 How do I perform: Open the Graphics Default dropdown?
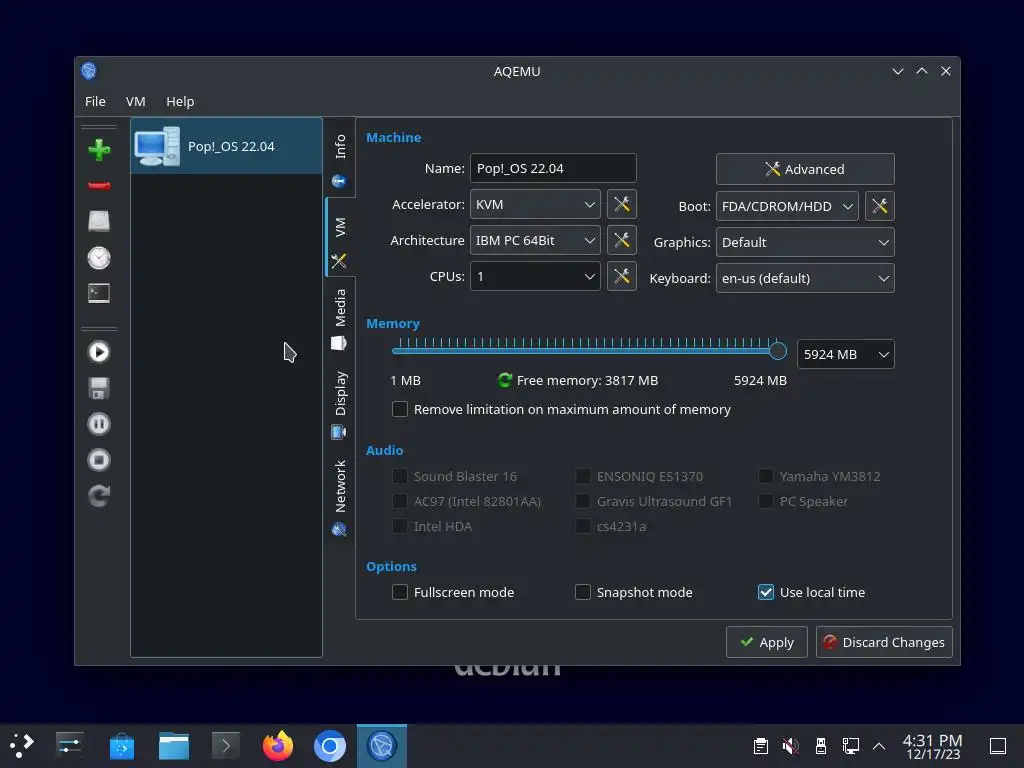tap(805, 242)
